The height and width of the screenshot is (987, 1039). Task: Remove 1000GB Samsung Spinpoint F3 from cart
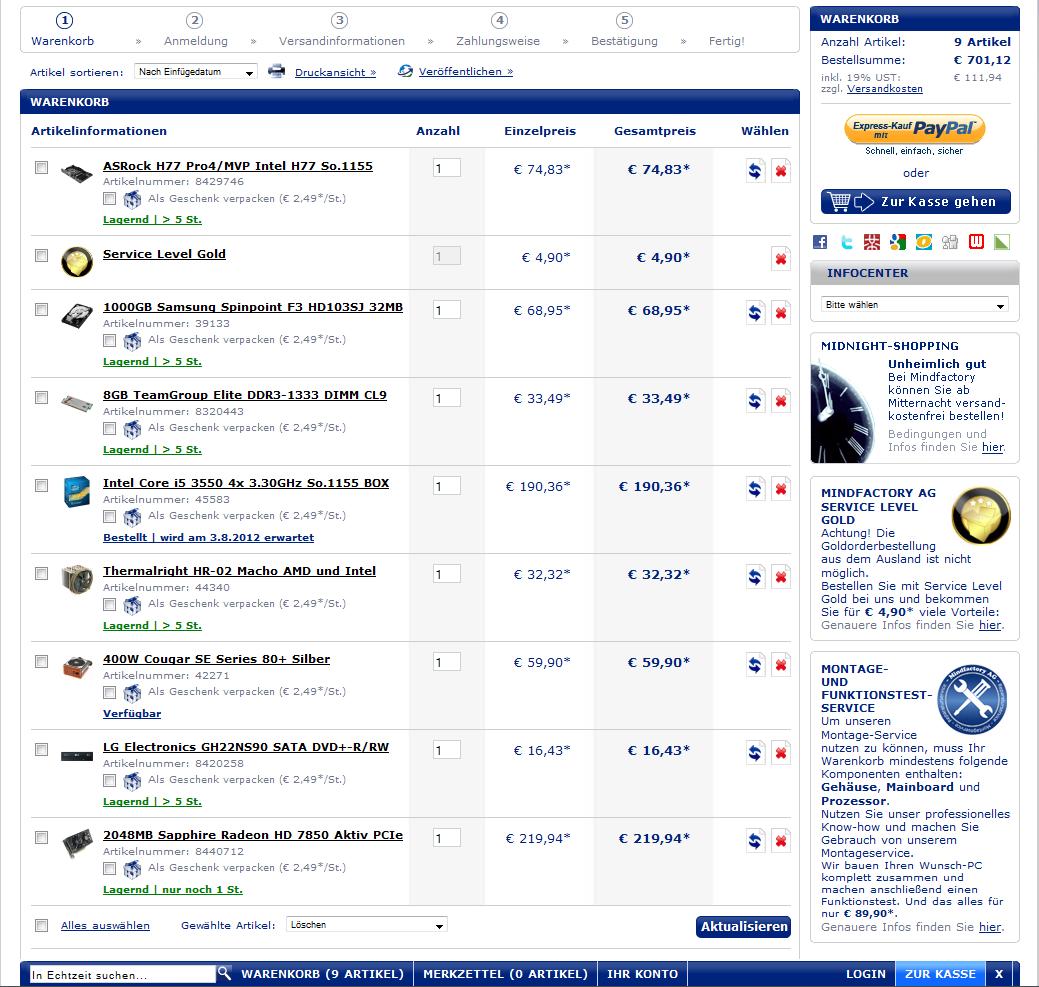click(781, 312)
